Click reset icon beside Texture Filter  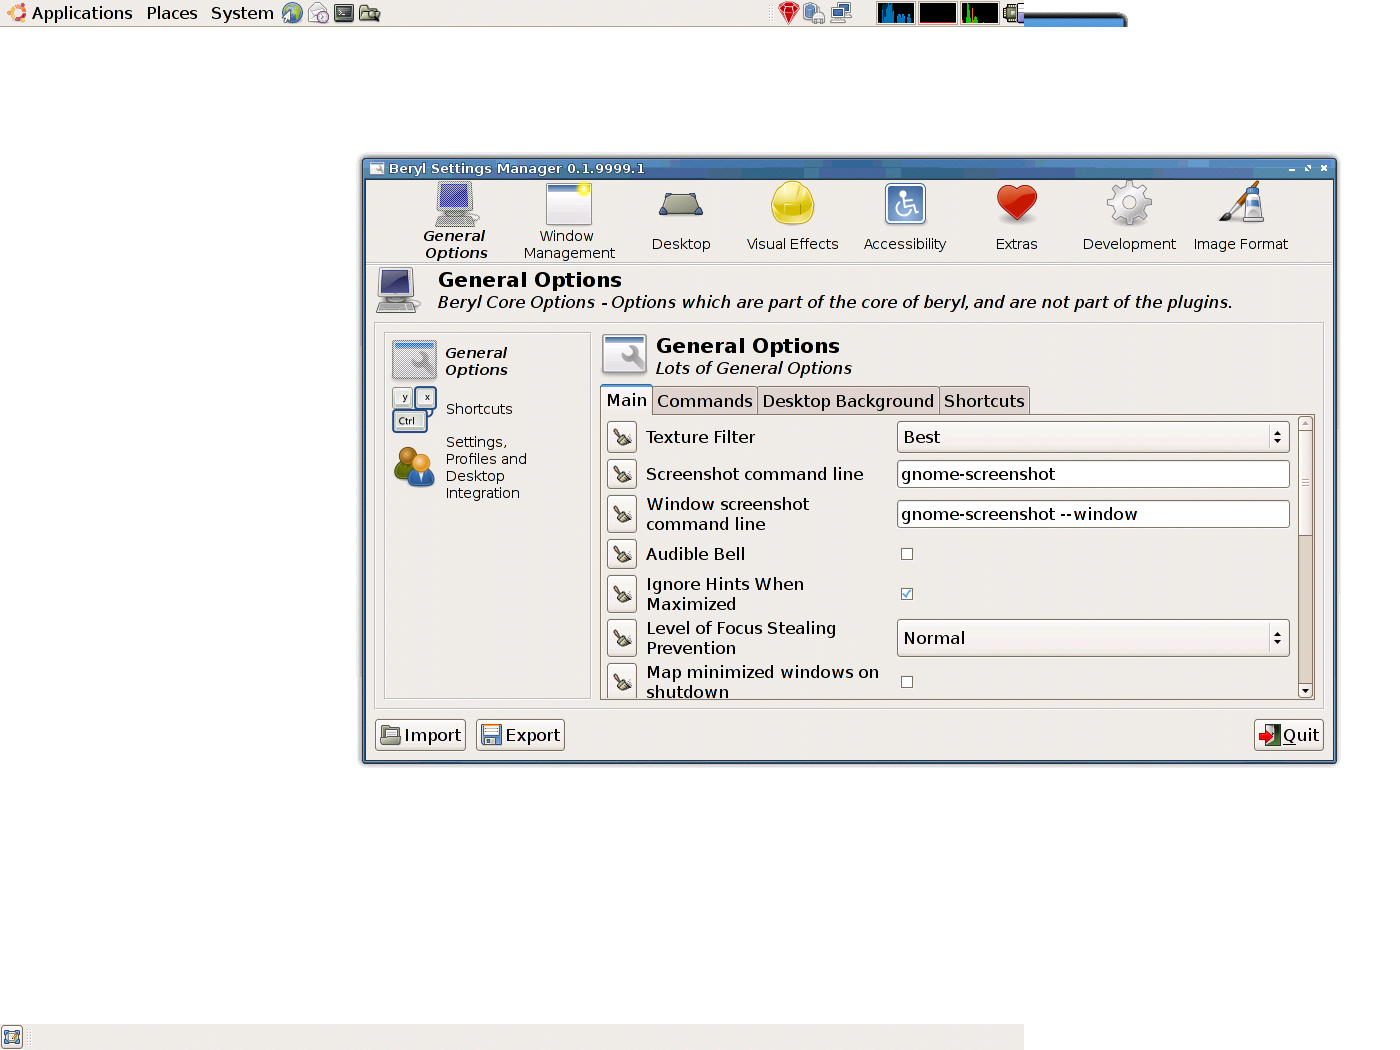coord(622,437)
